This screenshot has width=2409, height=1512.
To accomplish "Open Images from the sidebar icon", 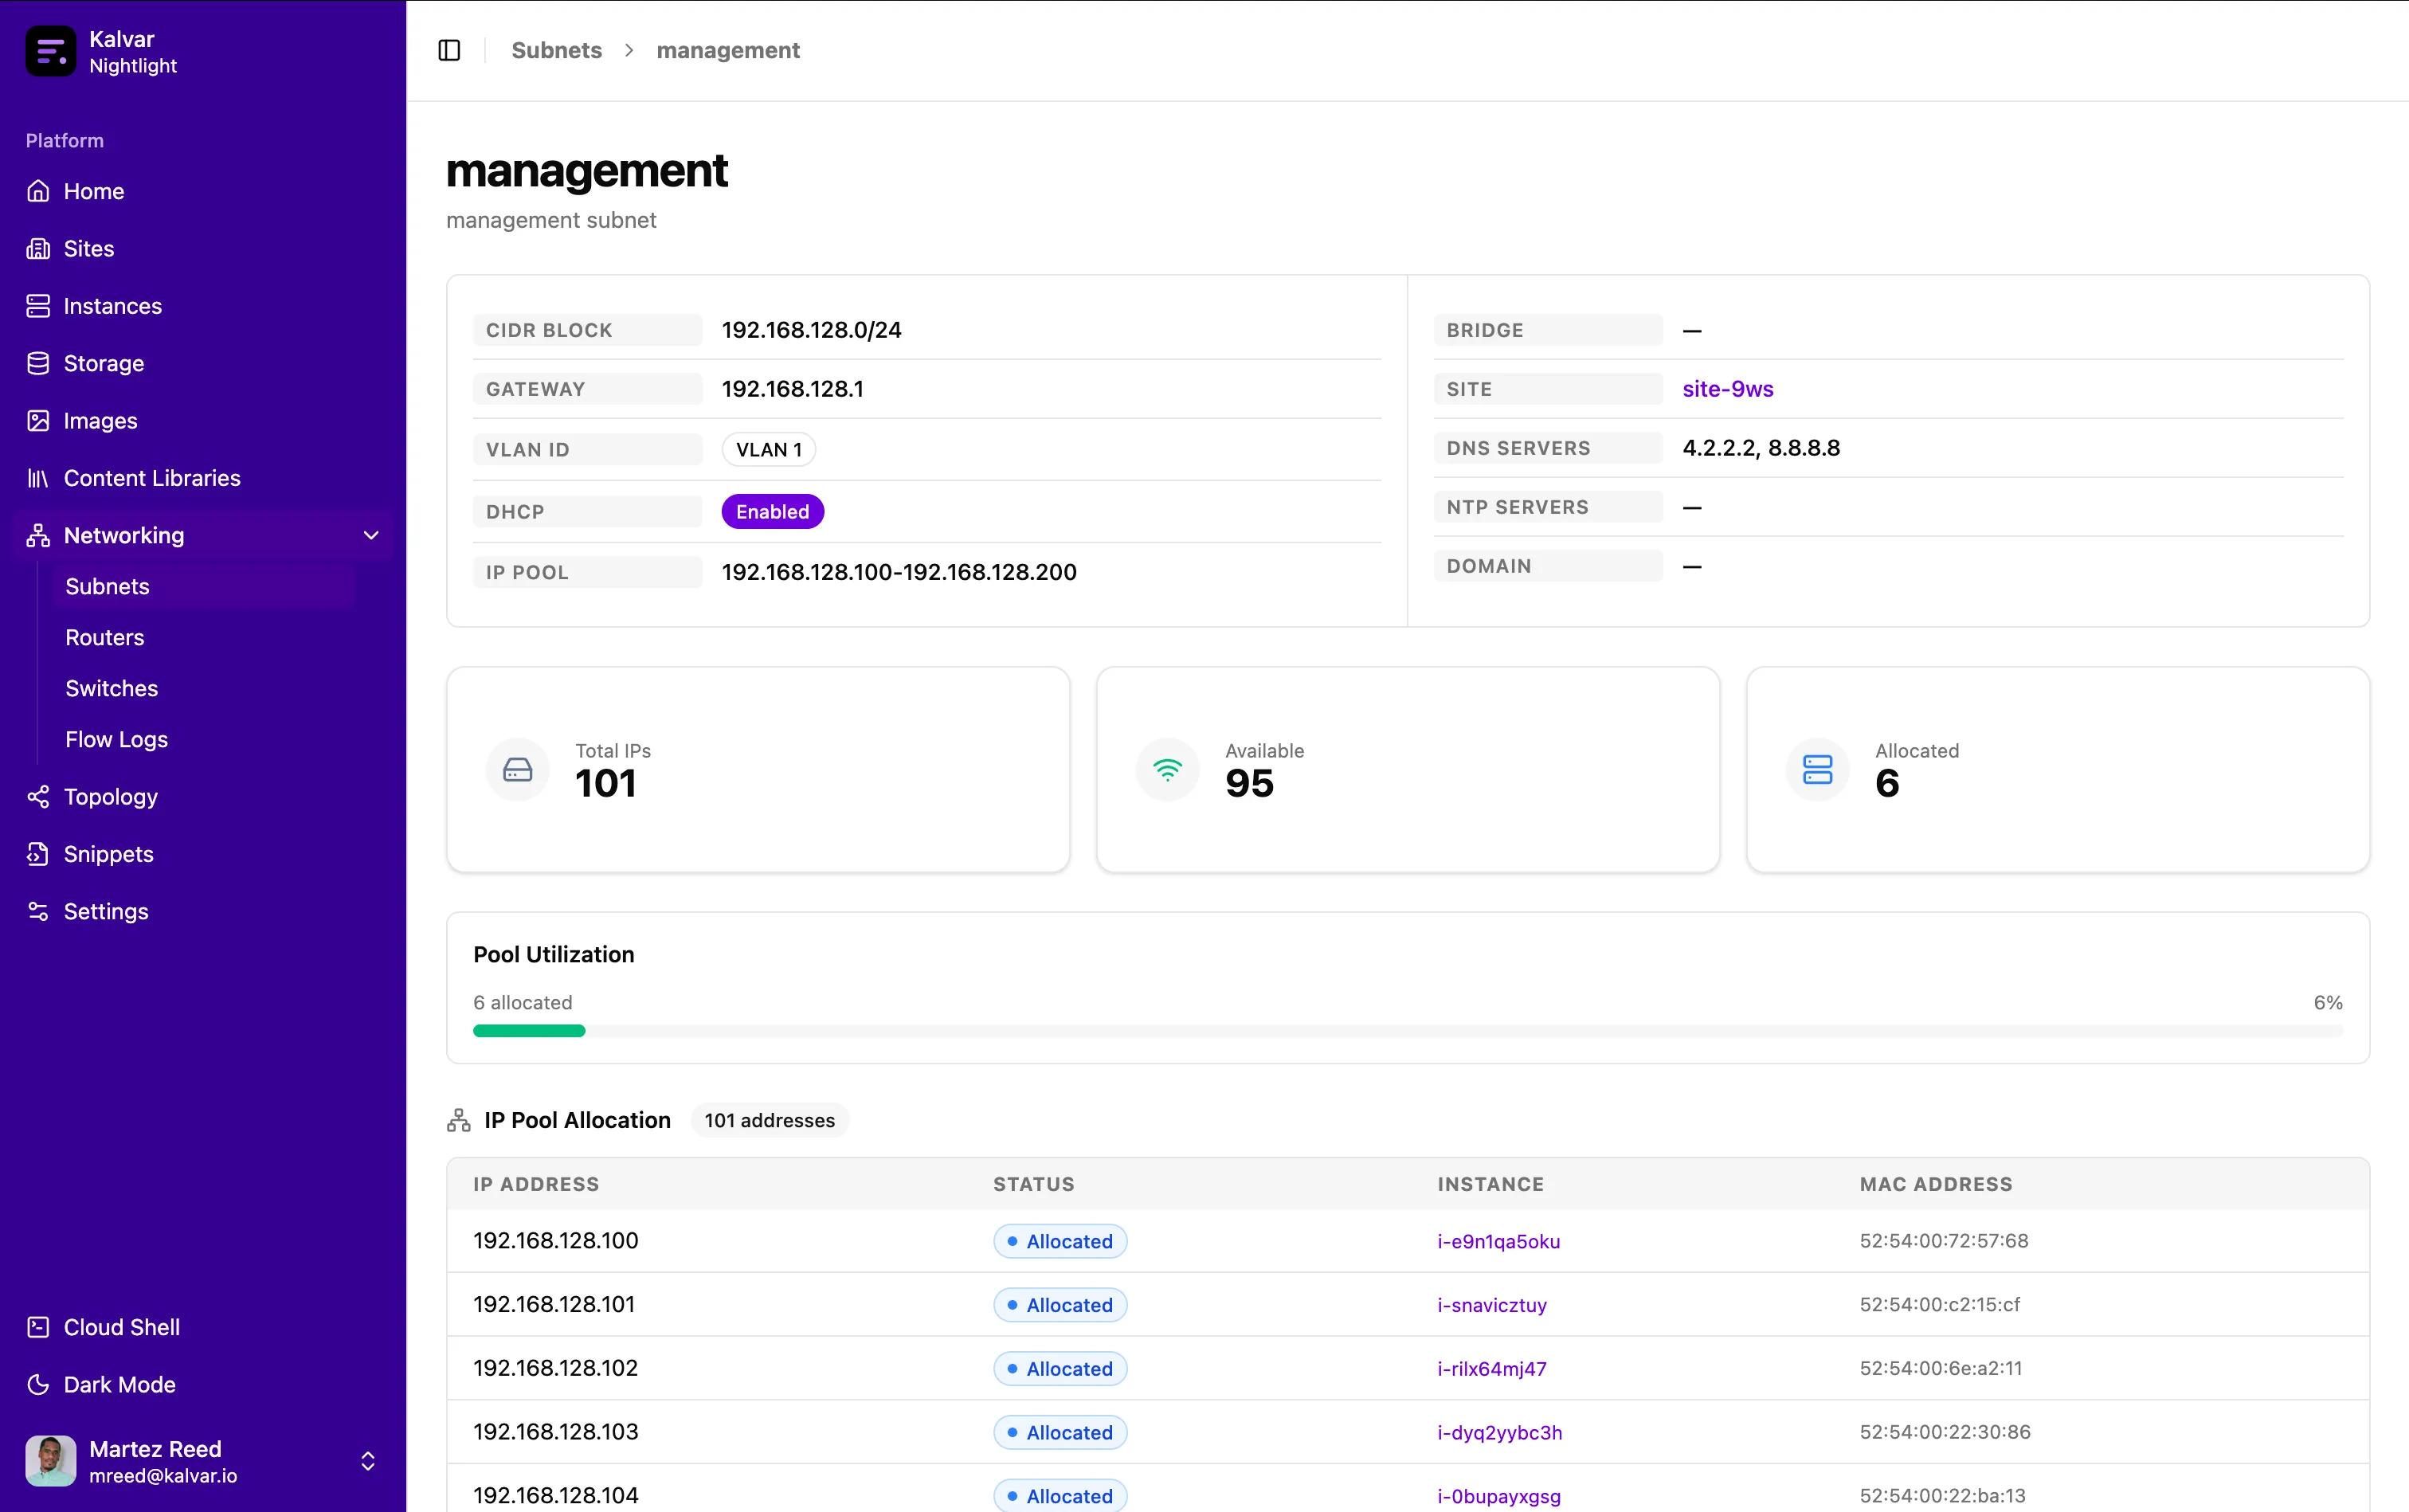I will (x=38, y=421).
